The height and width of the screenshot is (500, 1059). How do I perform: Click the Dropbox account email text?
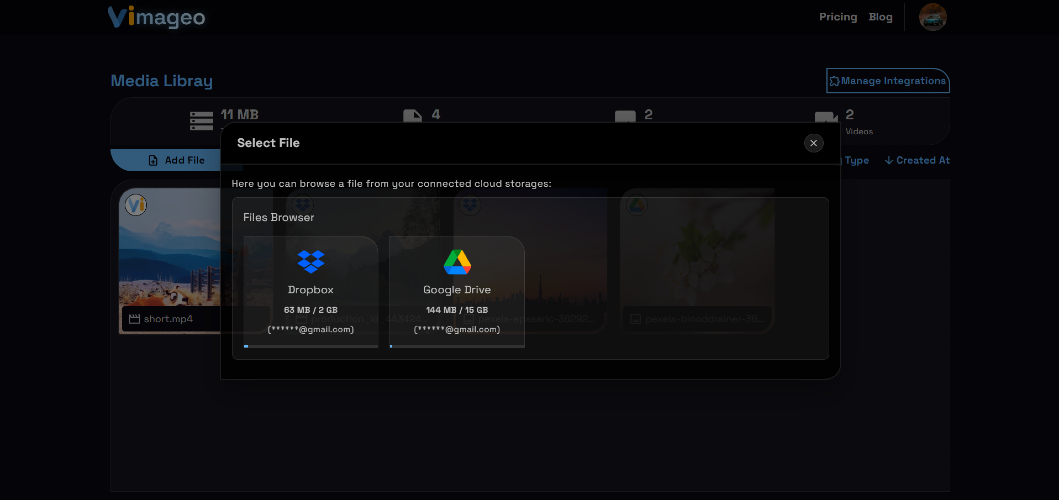[x=311, y=330]
